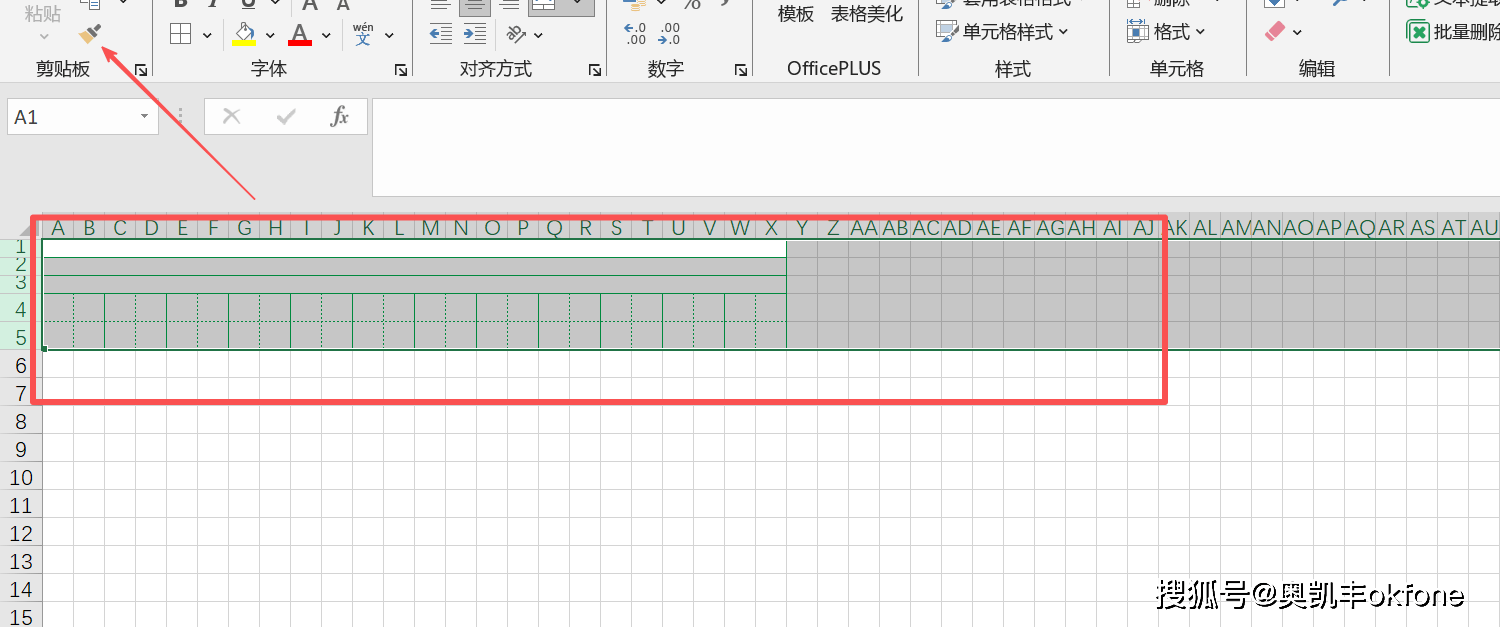Viewport: 1500px width, 627px height.
Task: Click the text orientation icon
Action: point(516,35)
